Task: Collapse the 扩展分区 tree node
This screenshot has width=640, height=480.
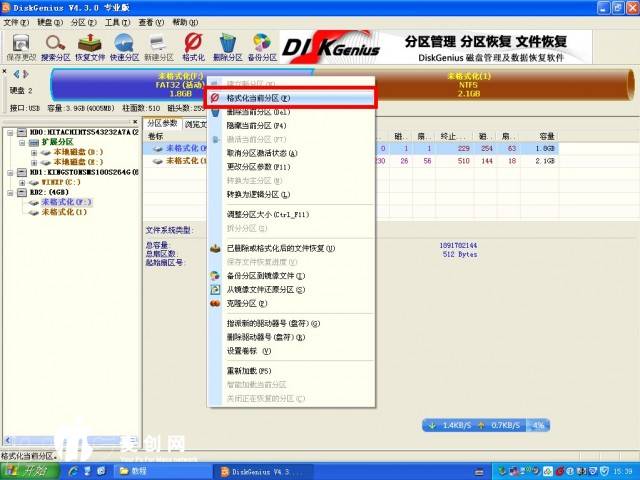Action: point(20,142)
